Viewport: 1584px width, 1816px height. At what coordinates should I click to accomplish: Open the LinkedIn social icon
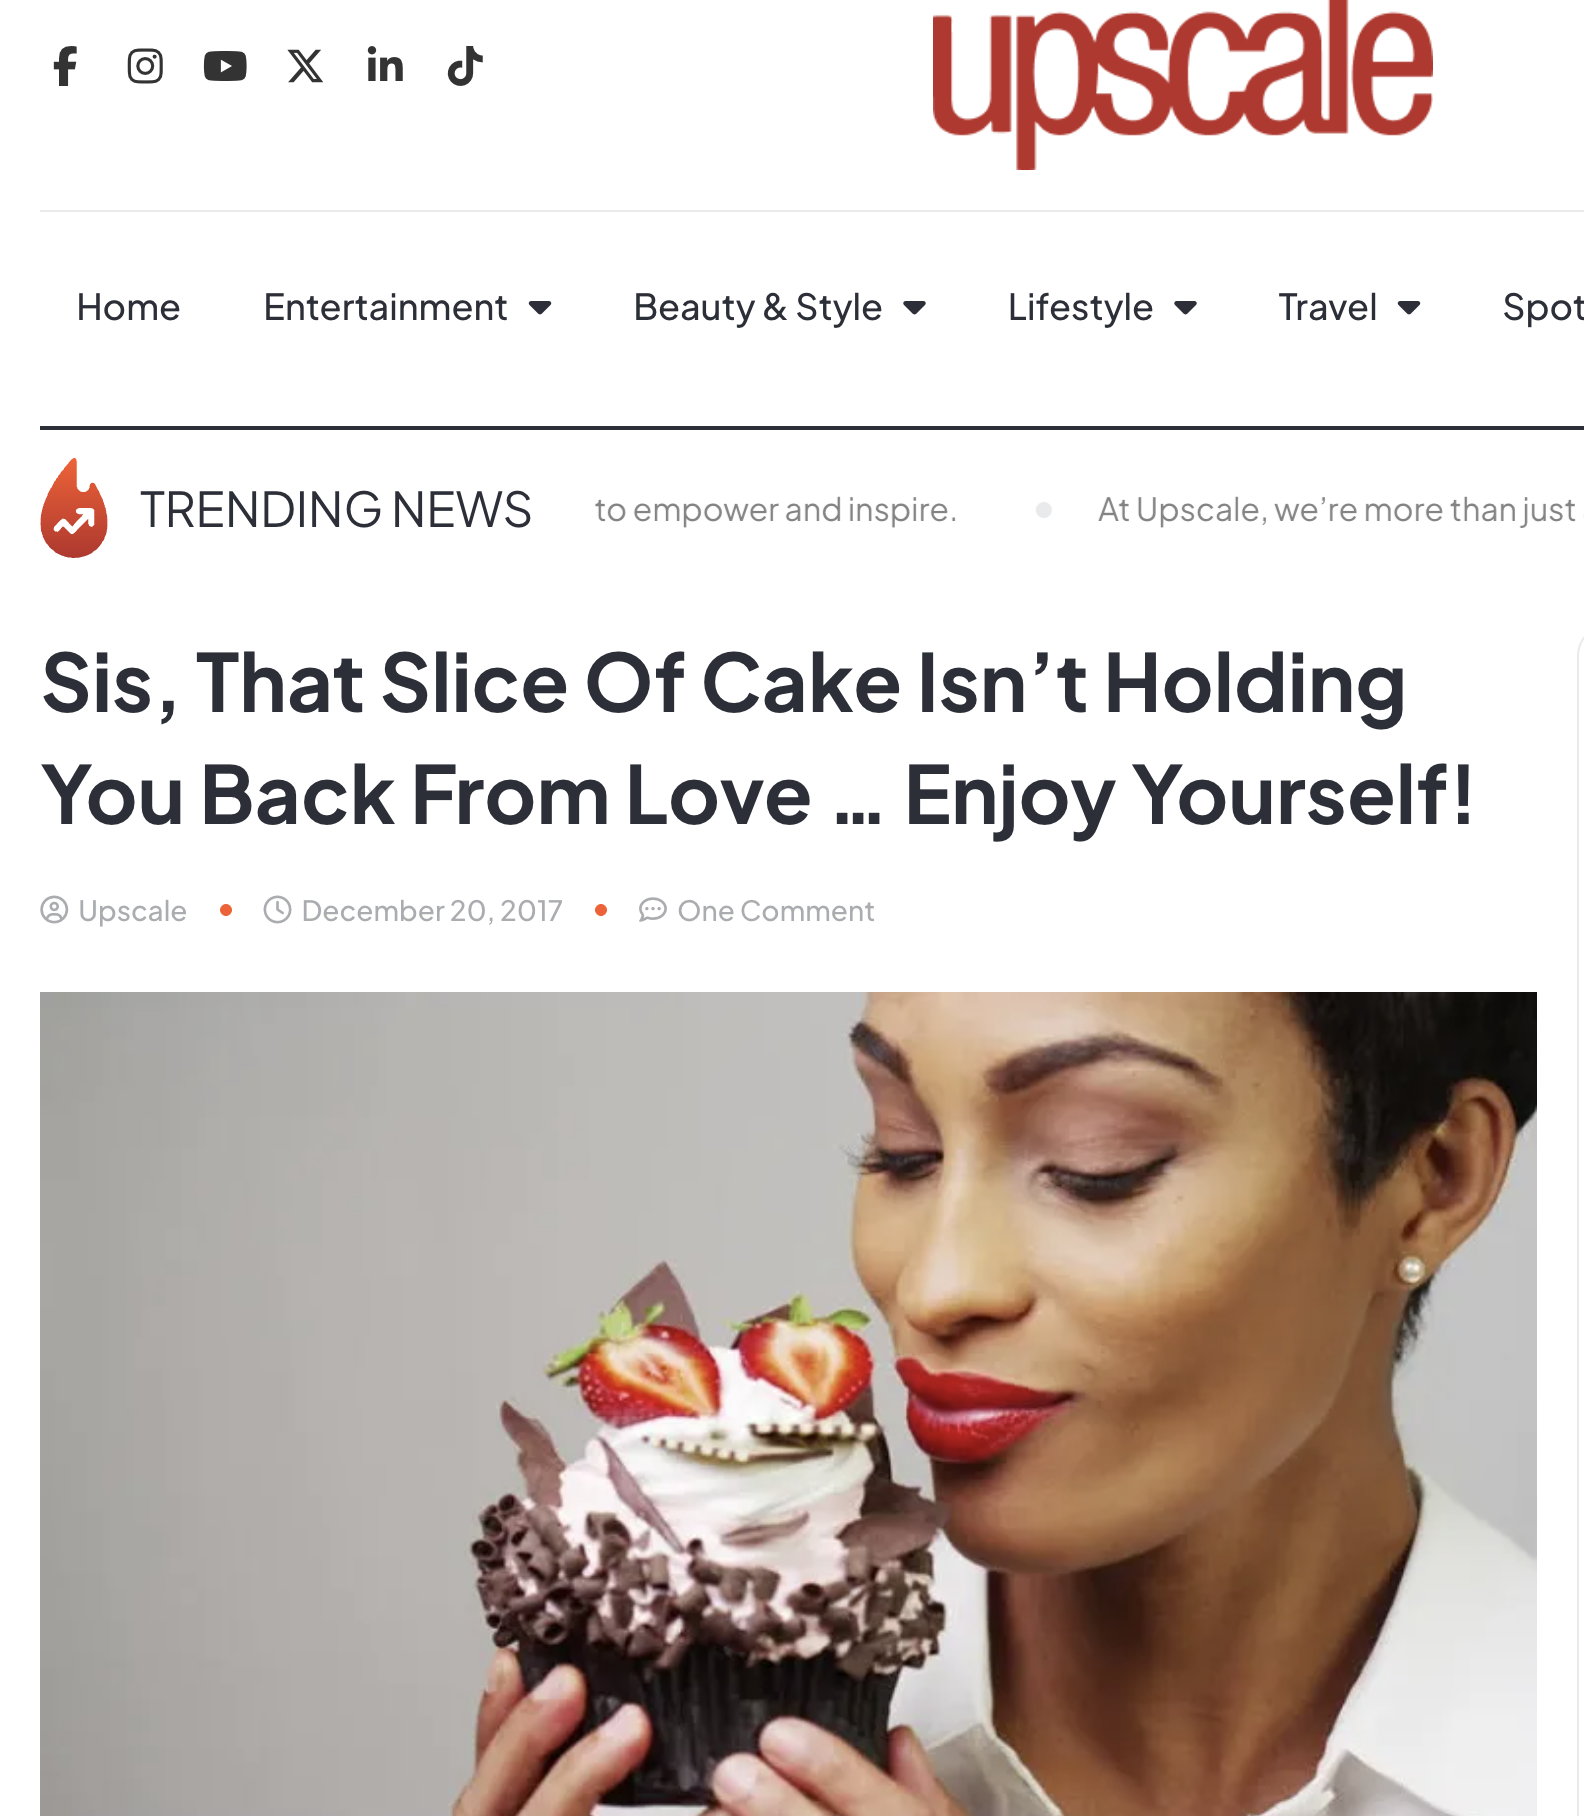tap(385, 66)
